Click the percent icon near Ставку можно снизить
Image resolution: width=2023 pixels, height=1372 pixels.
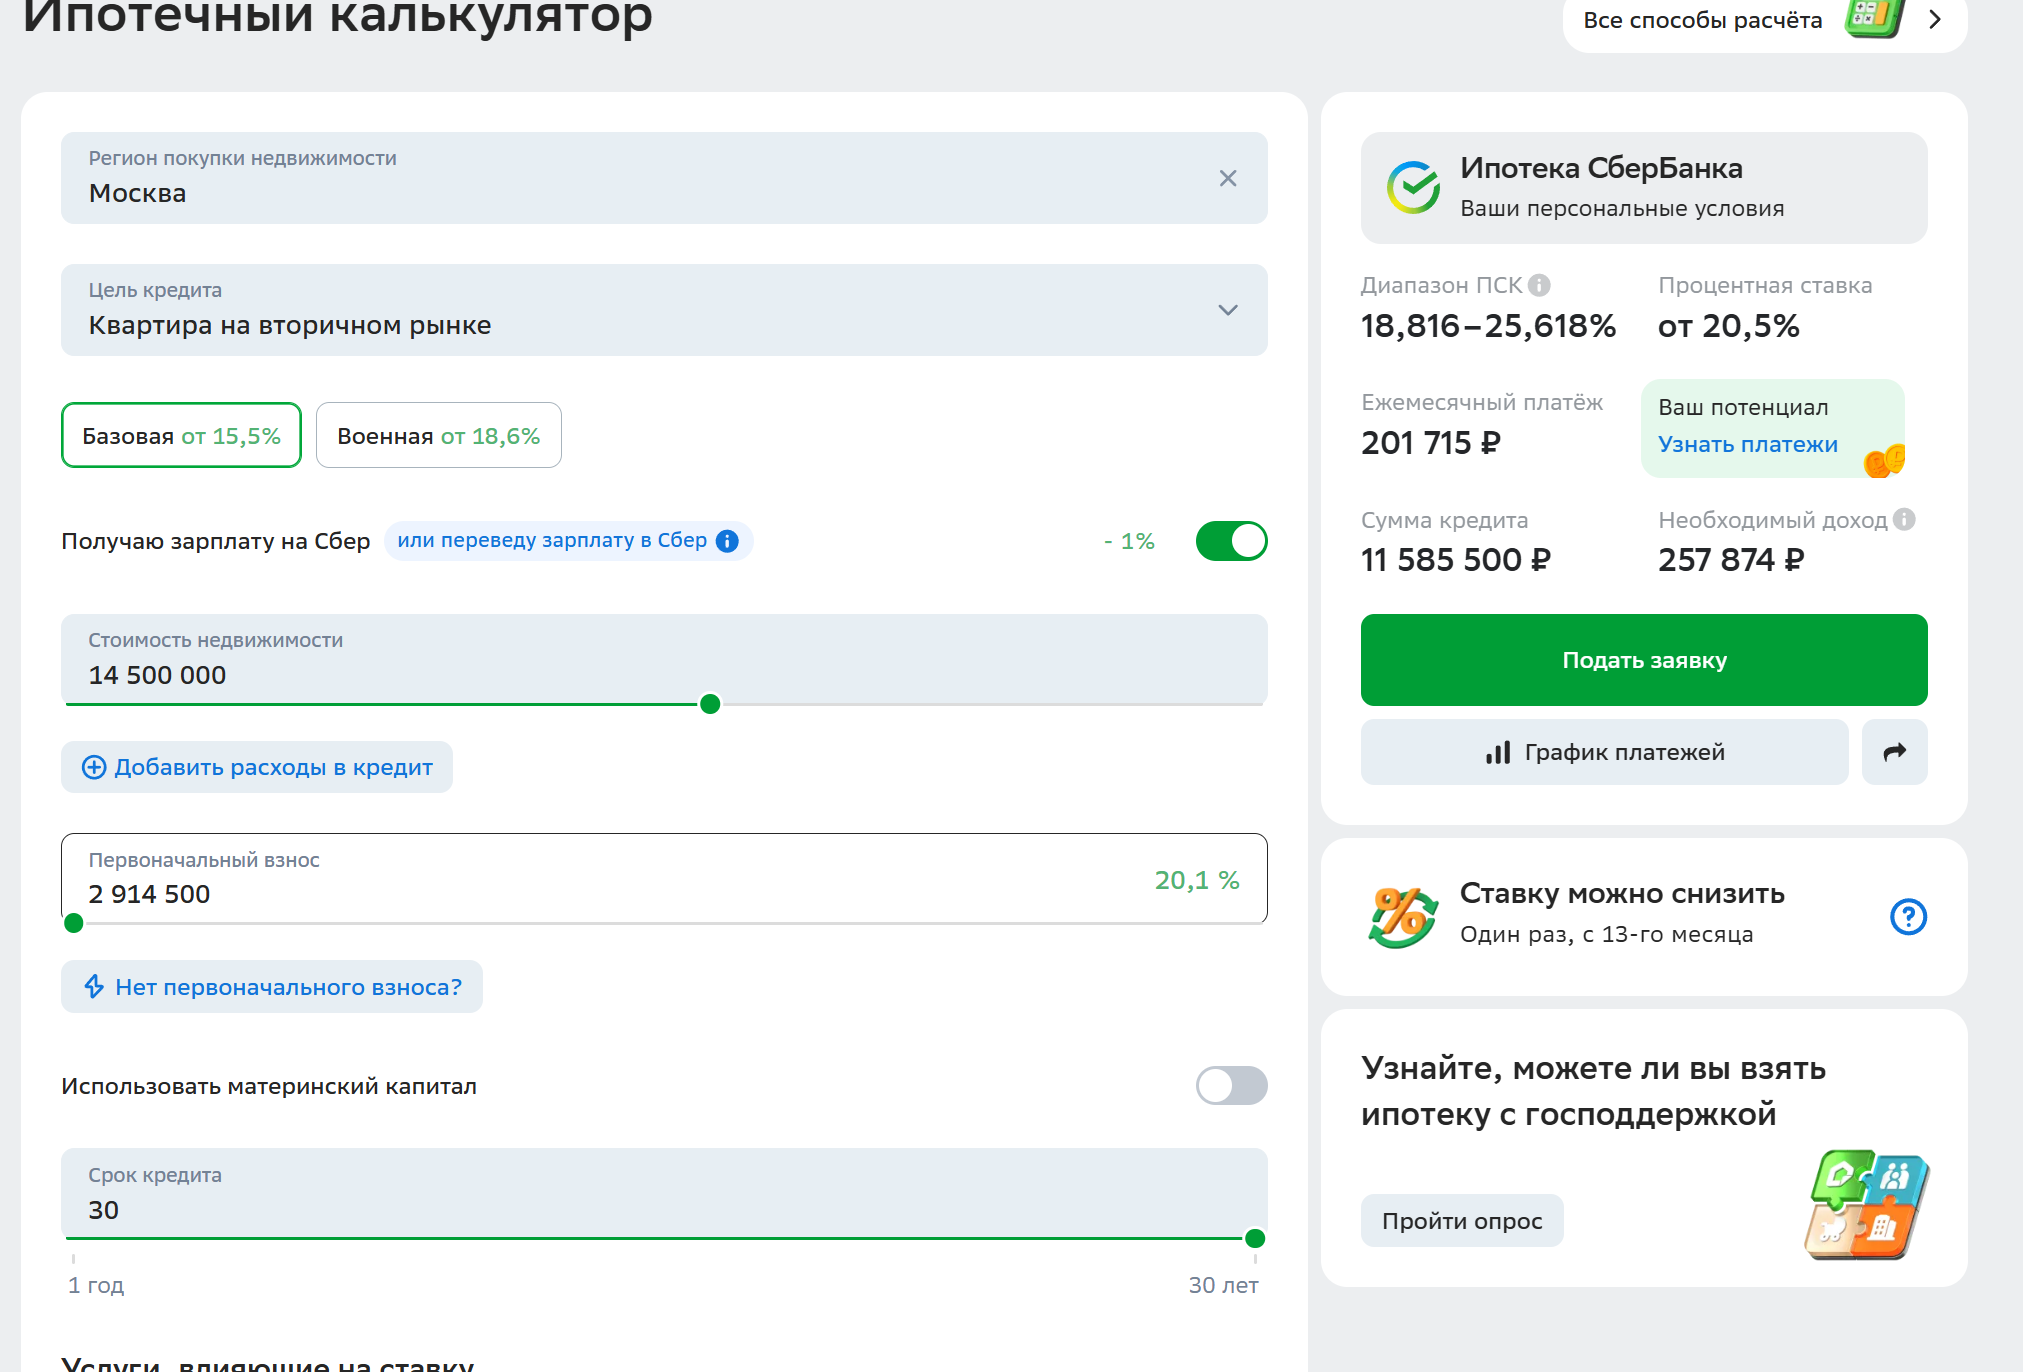point(1402,916)
